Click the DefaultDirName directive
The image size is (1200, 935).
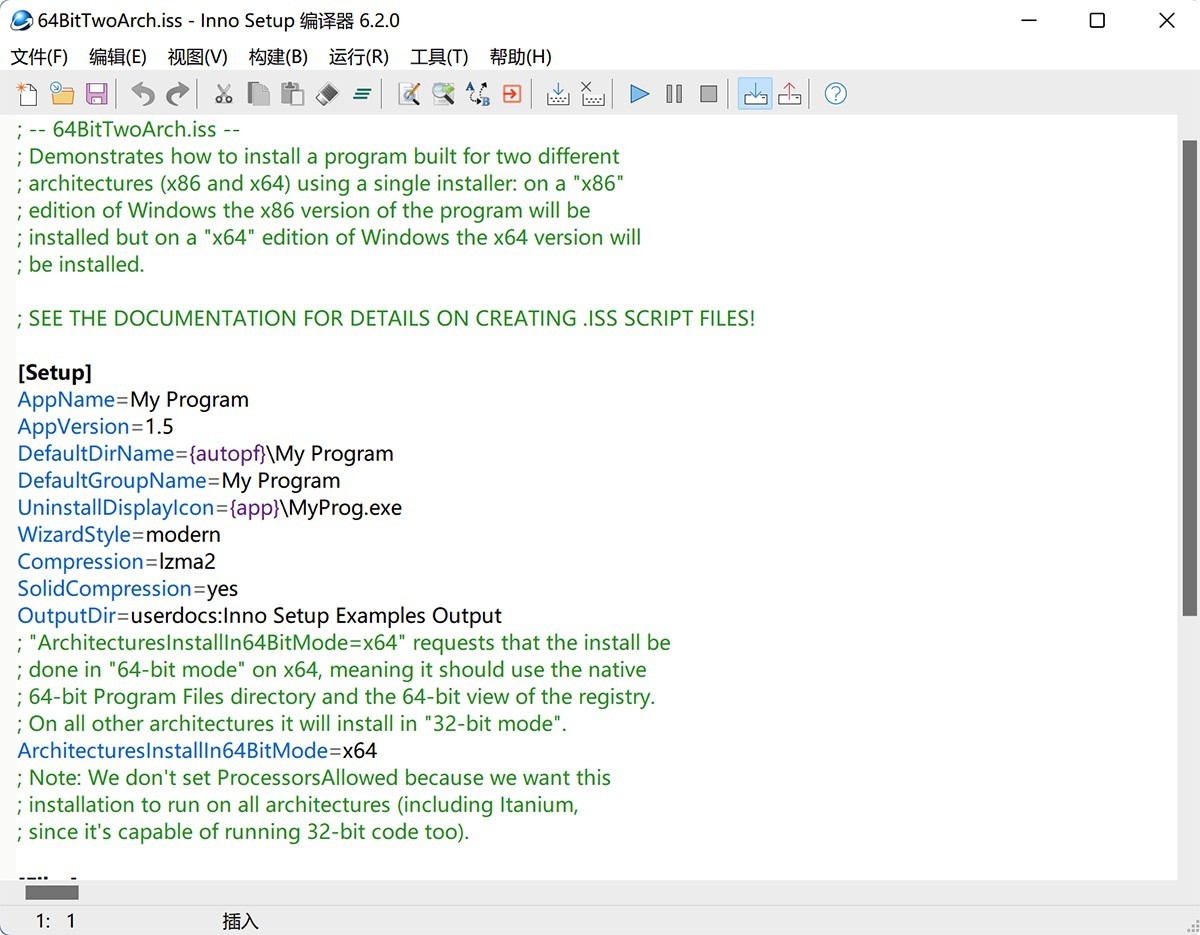pos(206,454)
